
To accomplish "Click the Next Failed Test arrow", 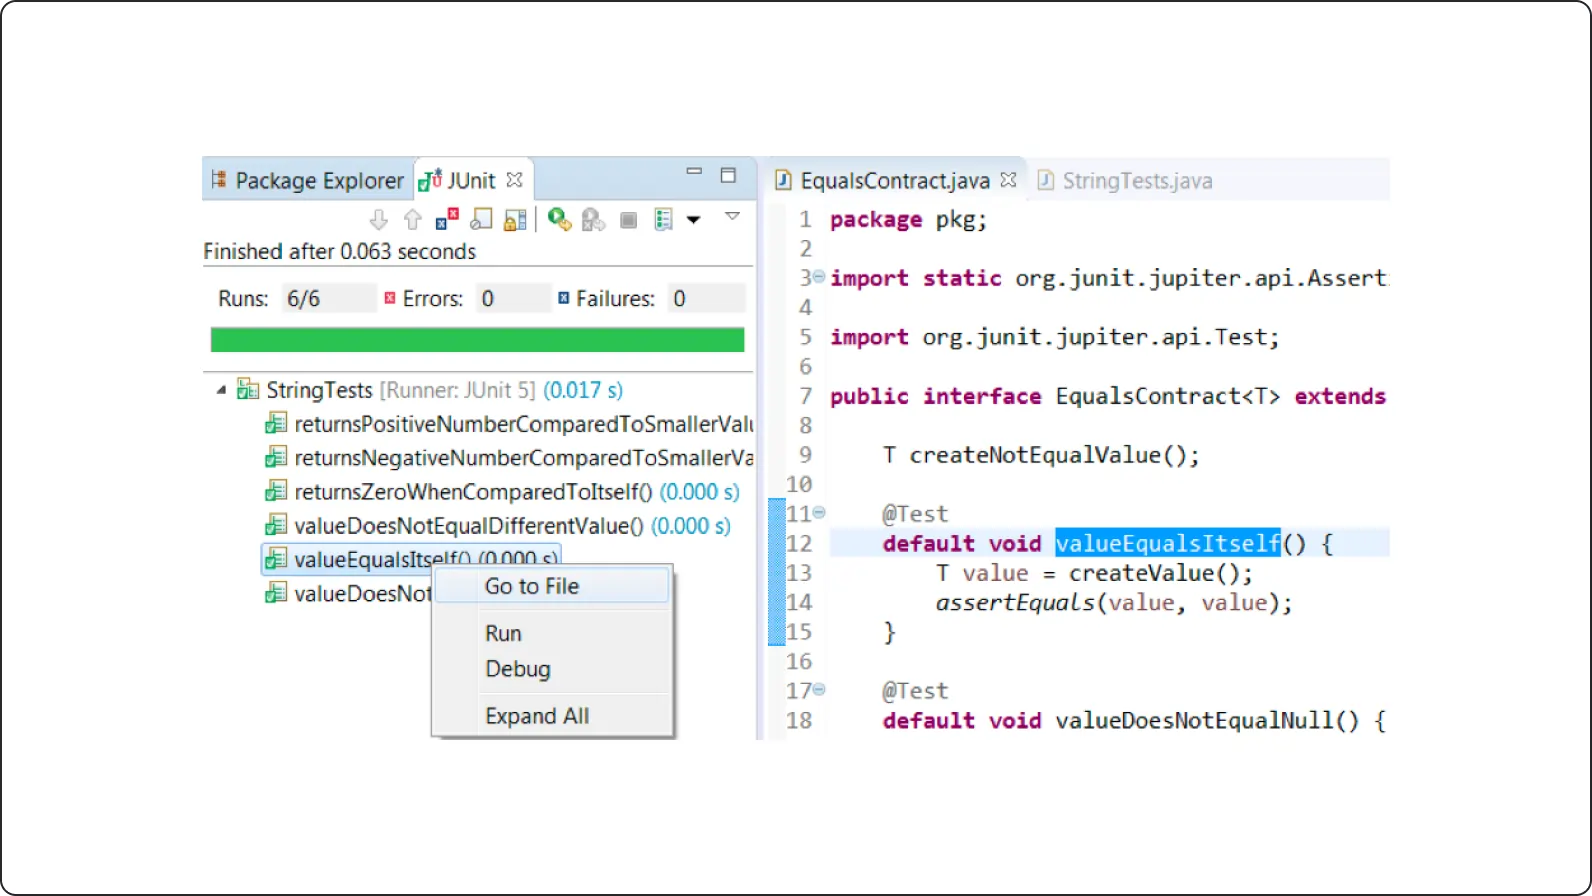I will coord(378,220).
